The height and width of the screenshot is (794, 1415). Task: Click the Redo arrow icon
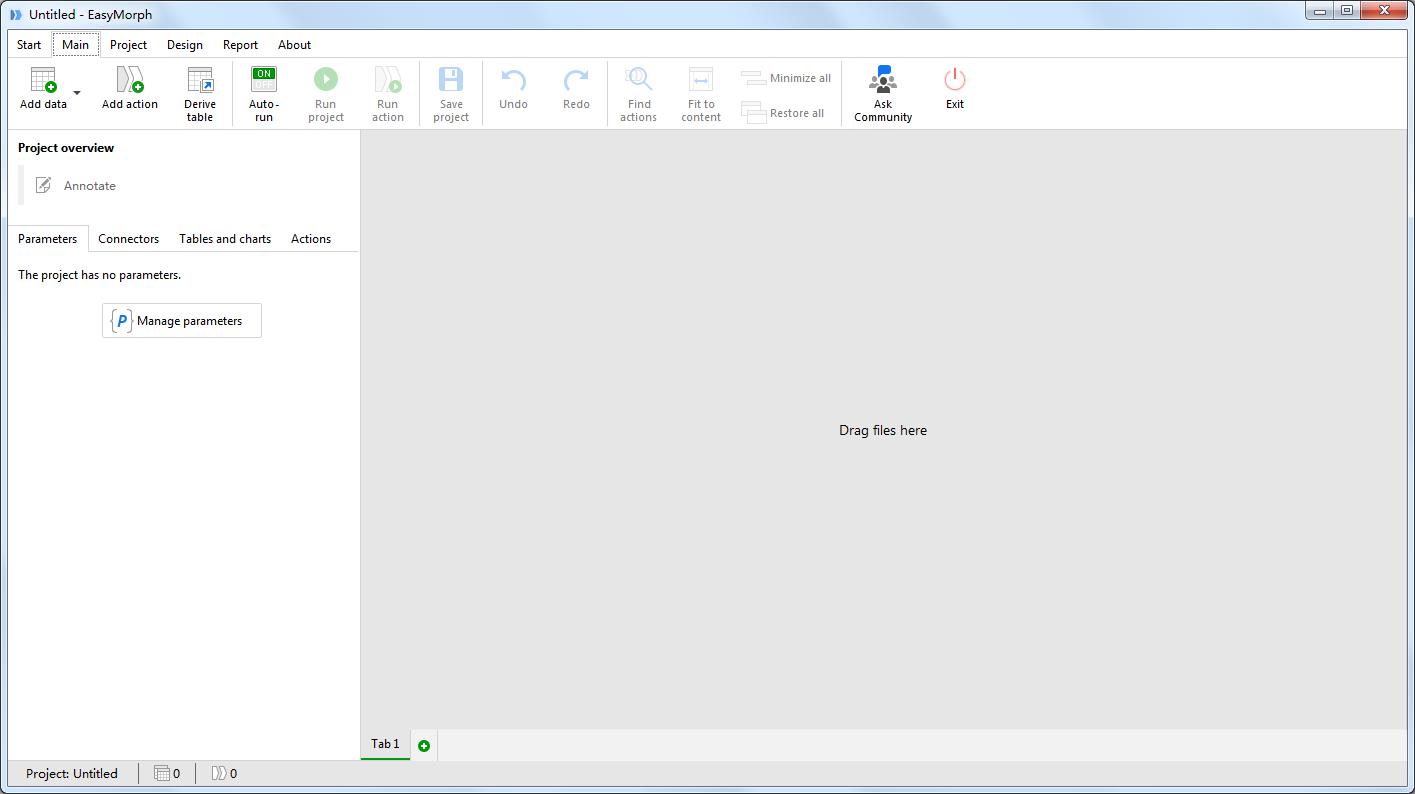[576, 80]
